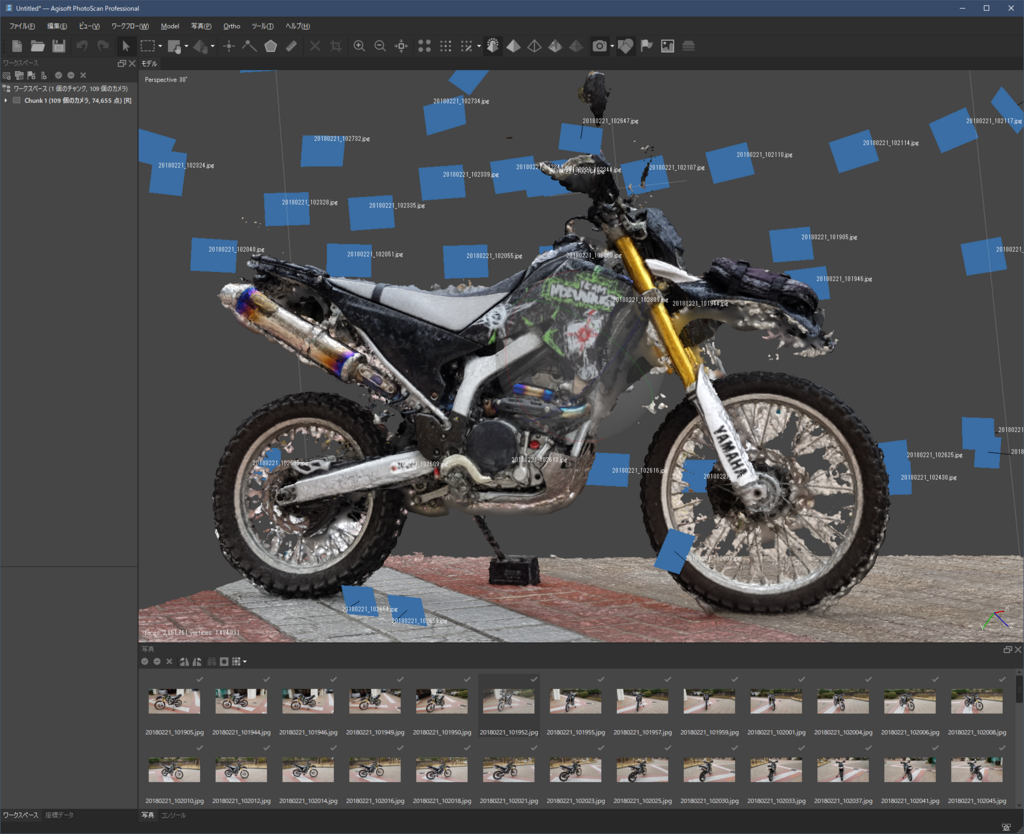The height and width of the screenshot is (834, 1024).
Task: Click the Add Photos icon in Workspace toolbar
Action: coord(19,75)
